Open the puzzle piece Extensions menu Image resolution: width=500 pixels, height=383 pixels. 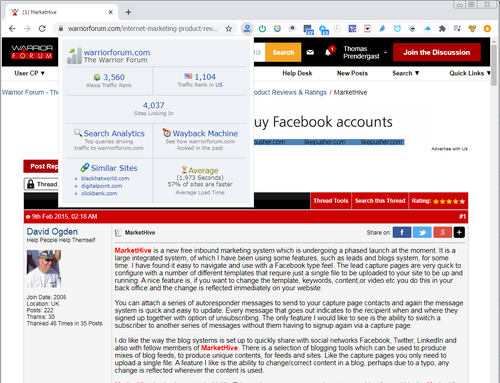click(442, 29)
